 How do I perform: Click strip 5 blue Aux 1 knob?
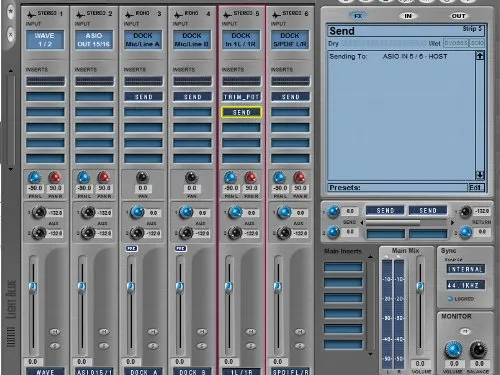coord(235,212)
